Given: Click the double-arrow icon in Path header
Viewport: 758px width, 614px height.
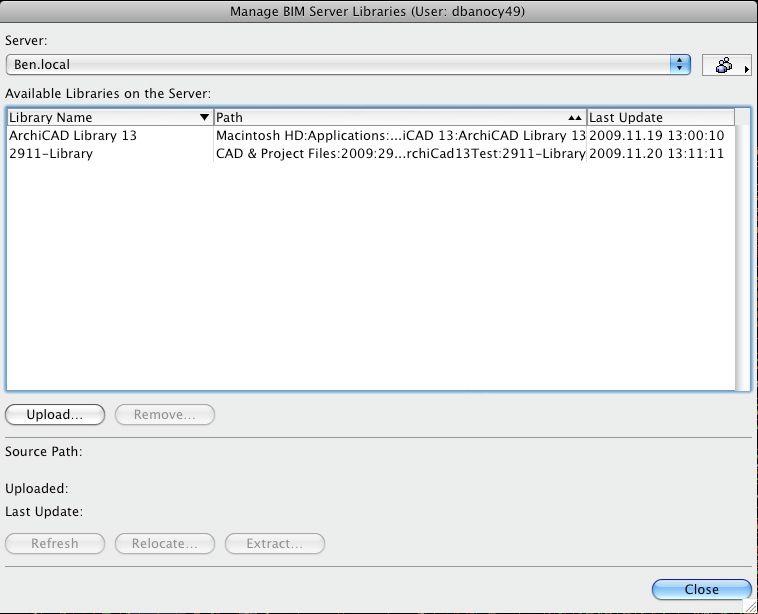Looking at the screenshot, I should [x=575, y=117].
